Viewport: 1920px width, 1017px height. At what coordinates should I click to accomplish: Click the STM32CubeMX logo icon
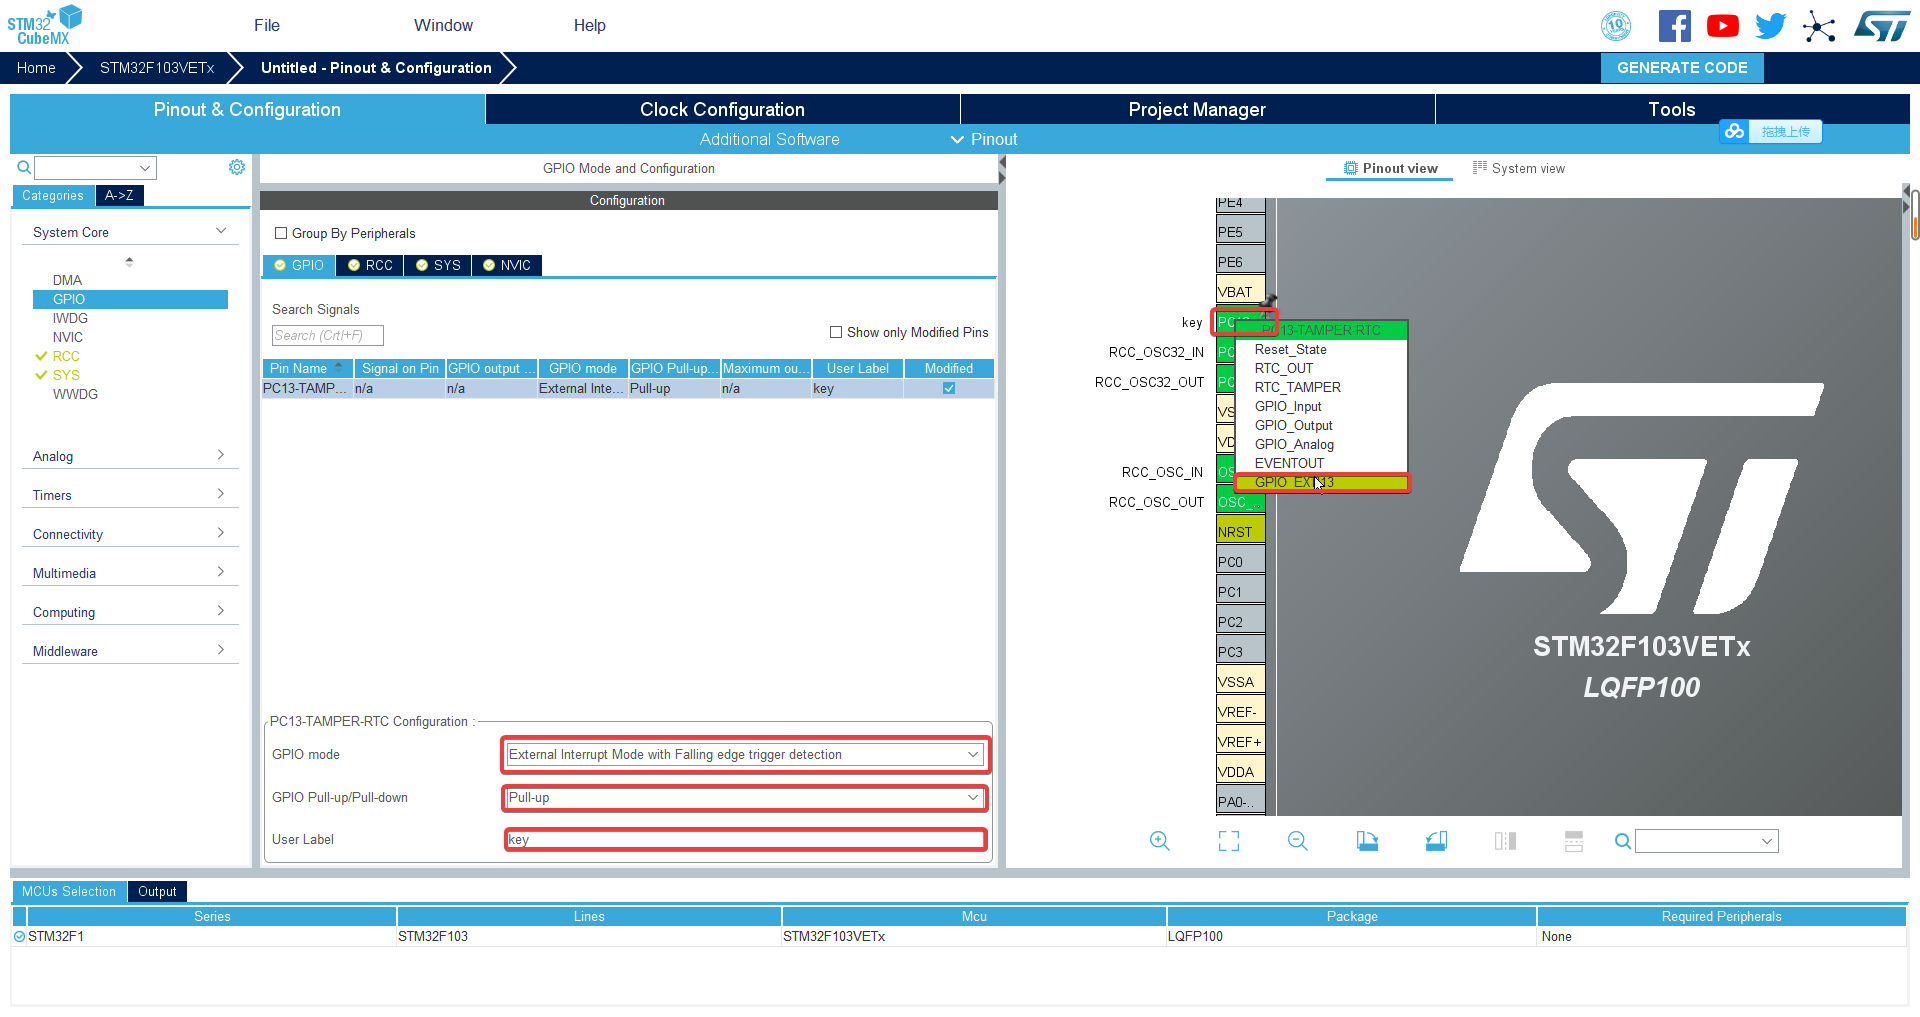(x=45, y=25)
